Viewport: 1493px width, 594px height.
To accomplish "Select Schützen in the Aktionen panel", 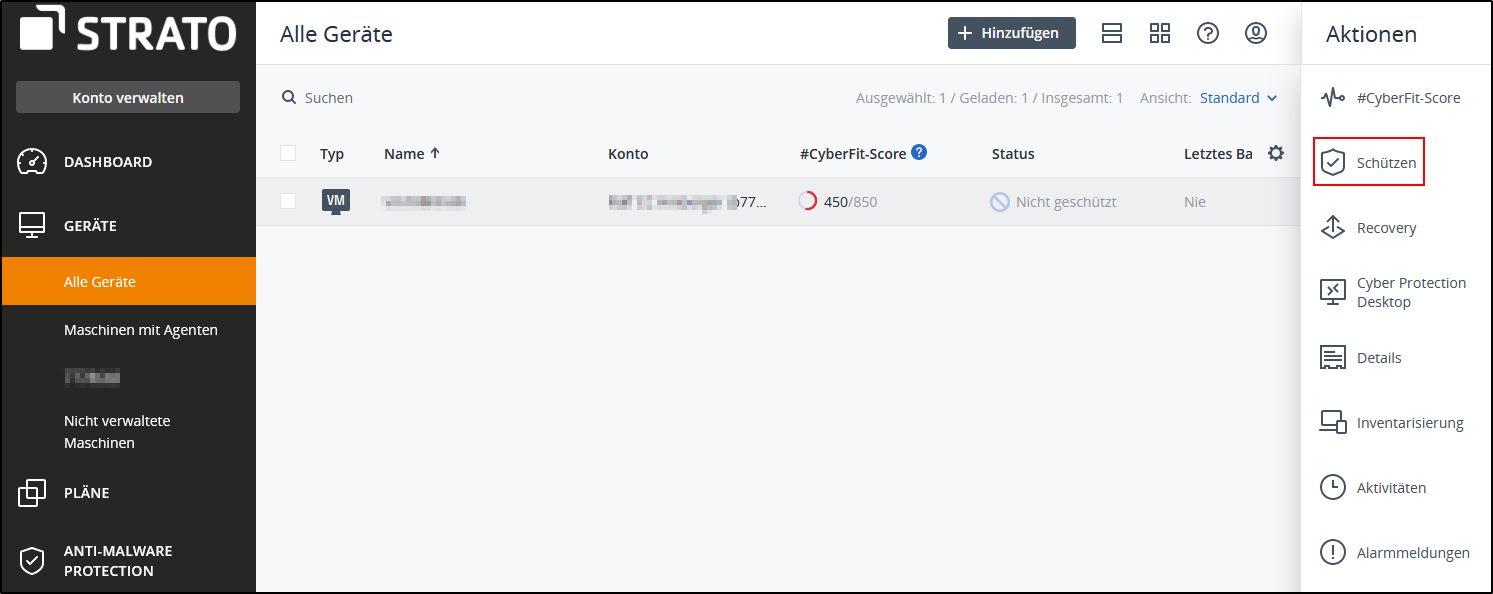I will (1369, 163).
